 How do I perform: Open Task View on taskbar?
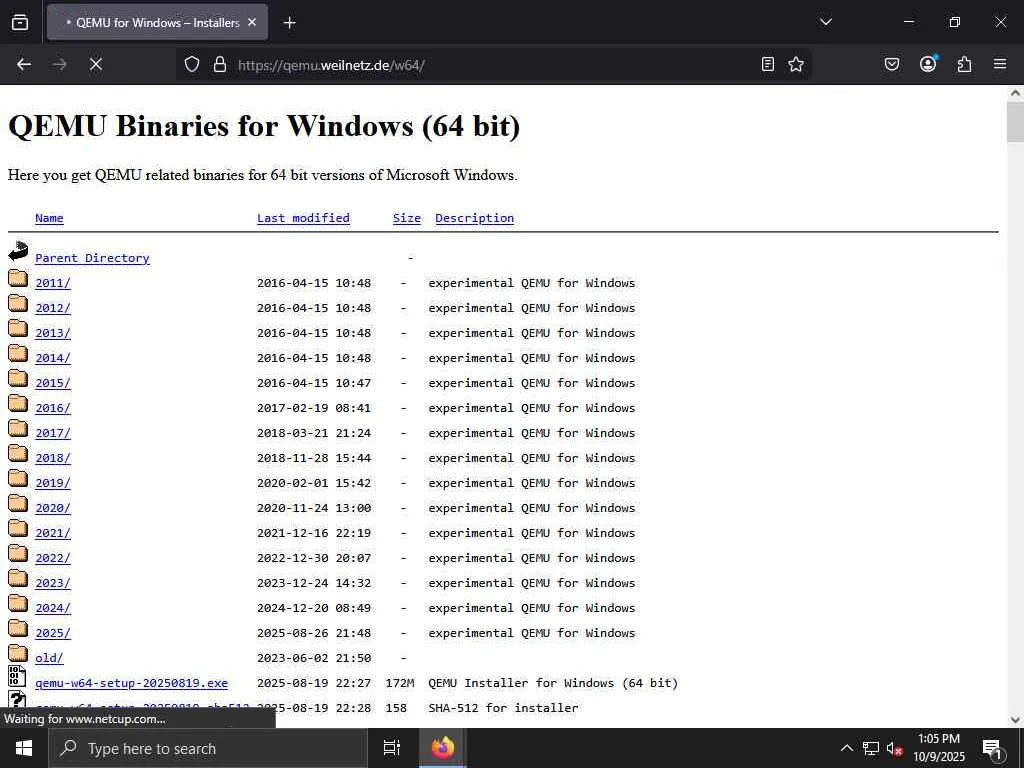(392, 748)
